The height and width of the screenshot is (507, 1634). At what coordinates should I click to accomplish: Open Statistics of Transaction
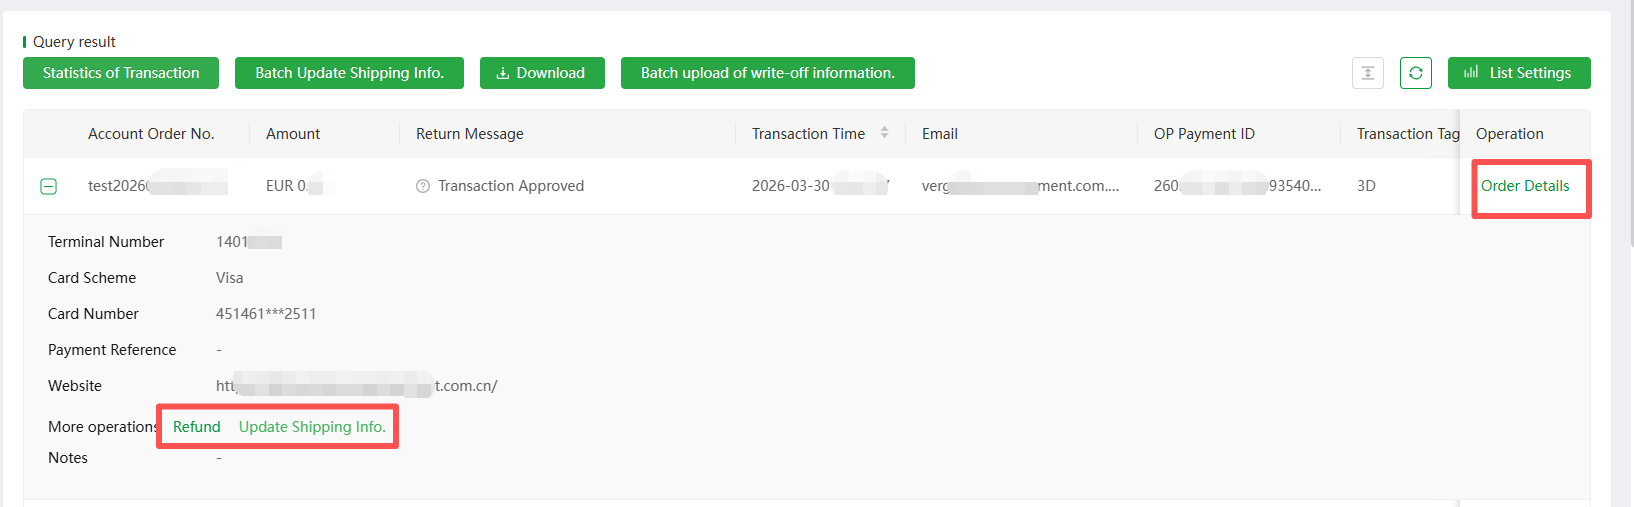121,73
